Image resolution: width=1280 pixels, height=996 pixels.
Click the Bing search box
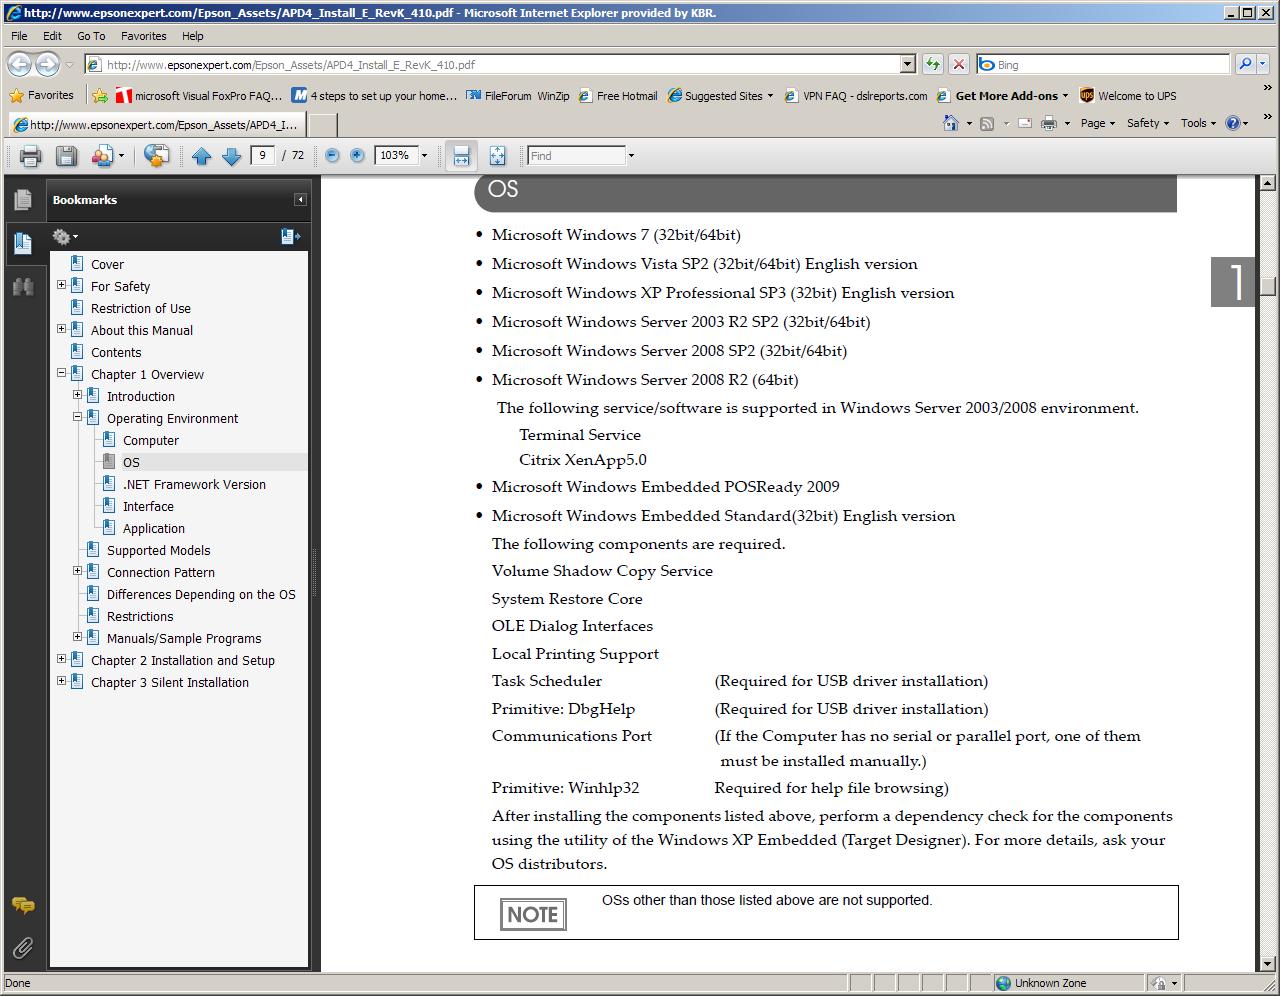[1103, 64]
